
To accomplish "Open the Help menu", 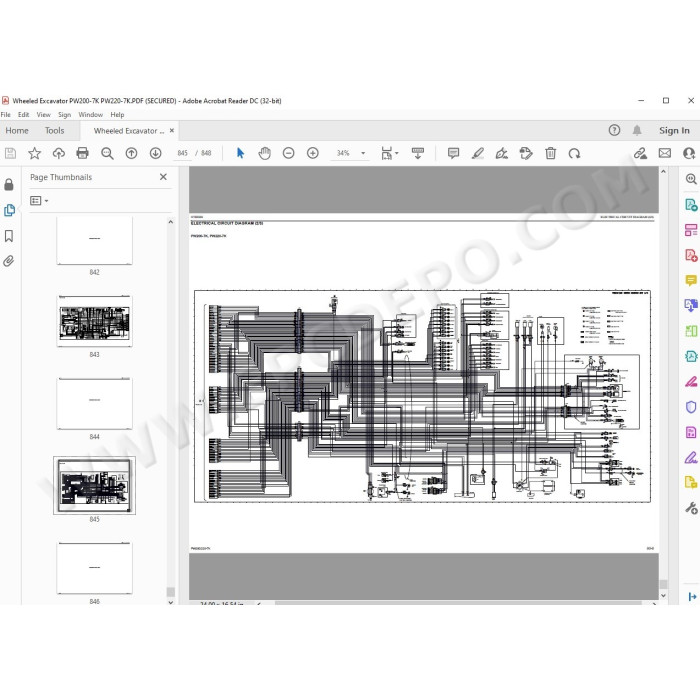I will [117, 115].
